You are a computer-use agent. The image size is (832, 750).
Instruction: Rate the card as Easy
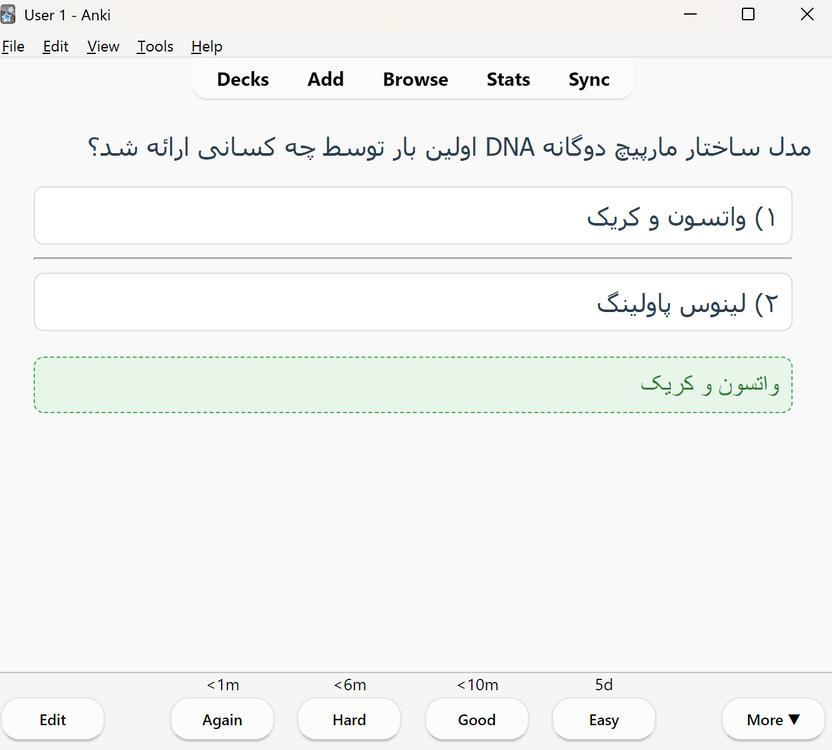pyautogui.click(x=604, y=720)
